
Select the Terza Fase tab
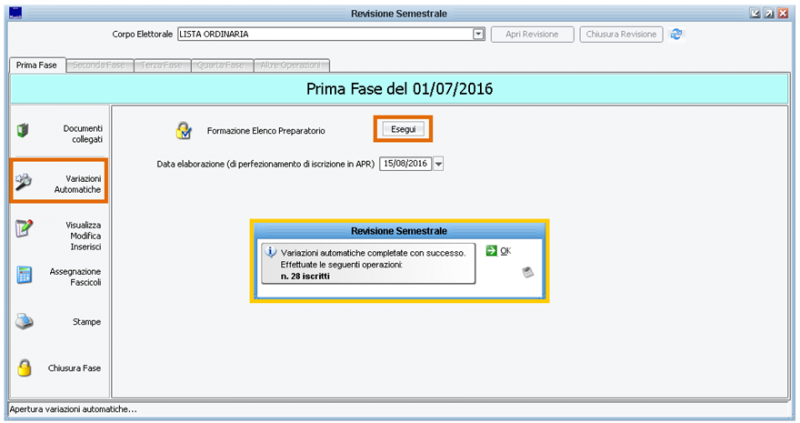click(162, 65)
